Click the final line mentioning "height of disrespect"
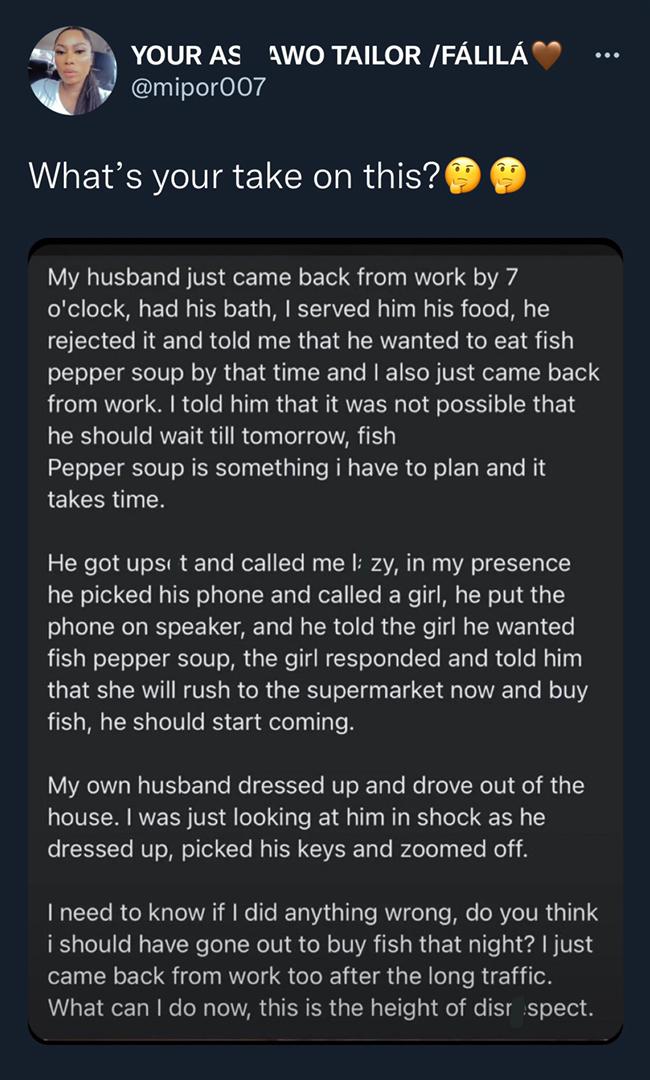 [x=321, y=1006]
